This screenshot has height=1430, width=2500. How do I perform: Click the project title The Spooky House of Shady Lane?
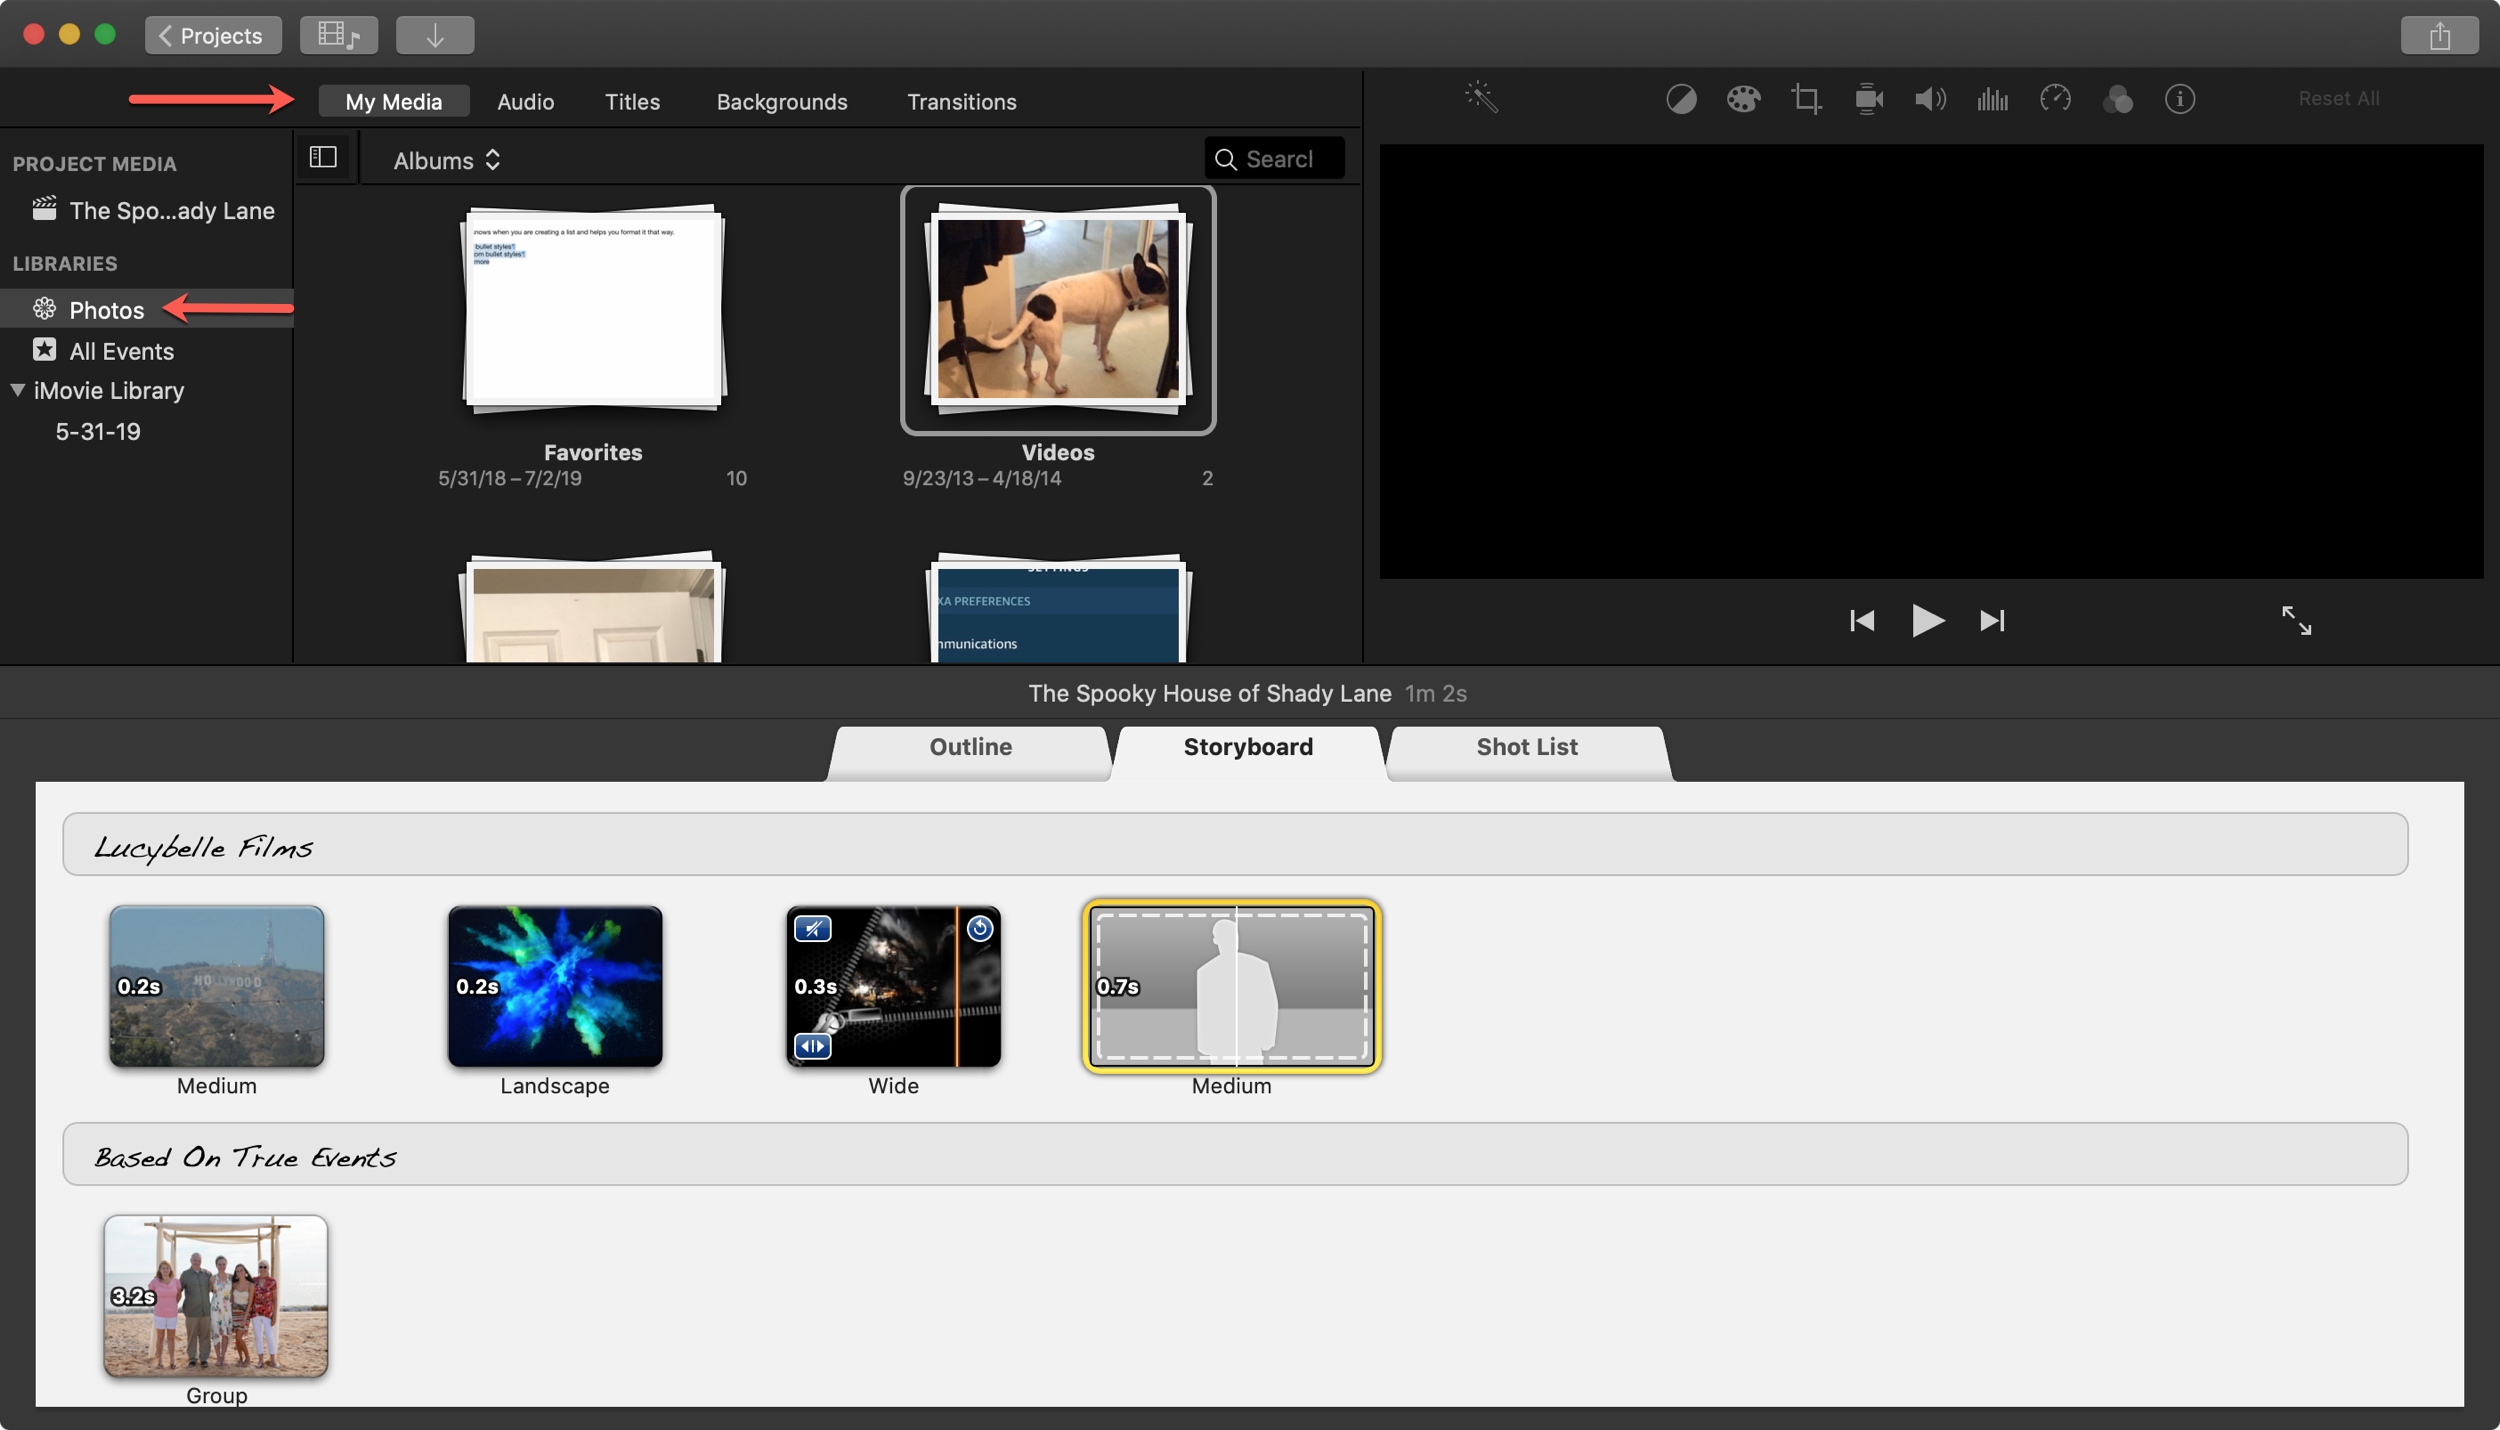pos(1209,693)
